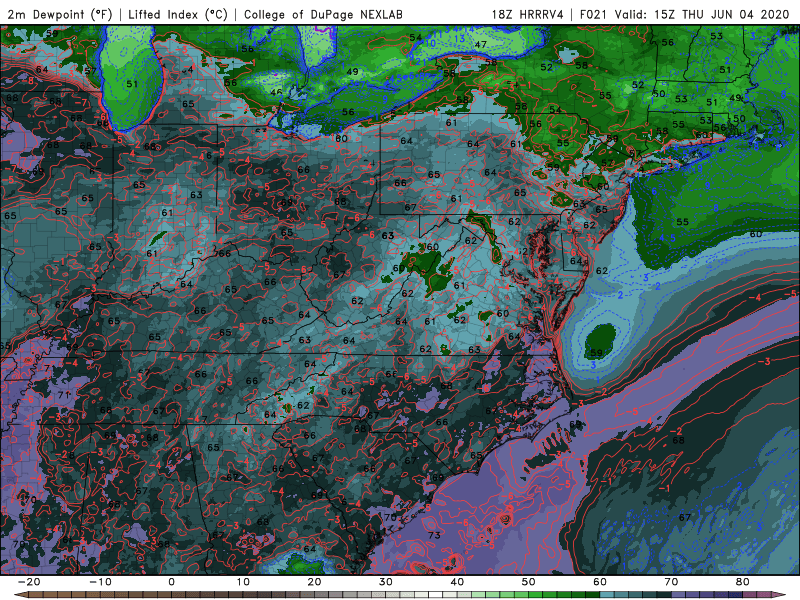Click the 0 tick label on color scale
This screenshot has width=800, height=600.
coord(171,582)
